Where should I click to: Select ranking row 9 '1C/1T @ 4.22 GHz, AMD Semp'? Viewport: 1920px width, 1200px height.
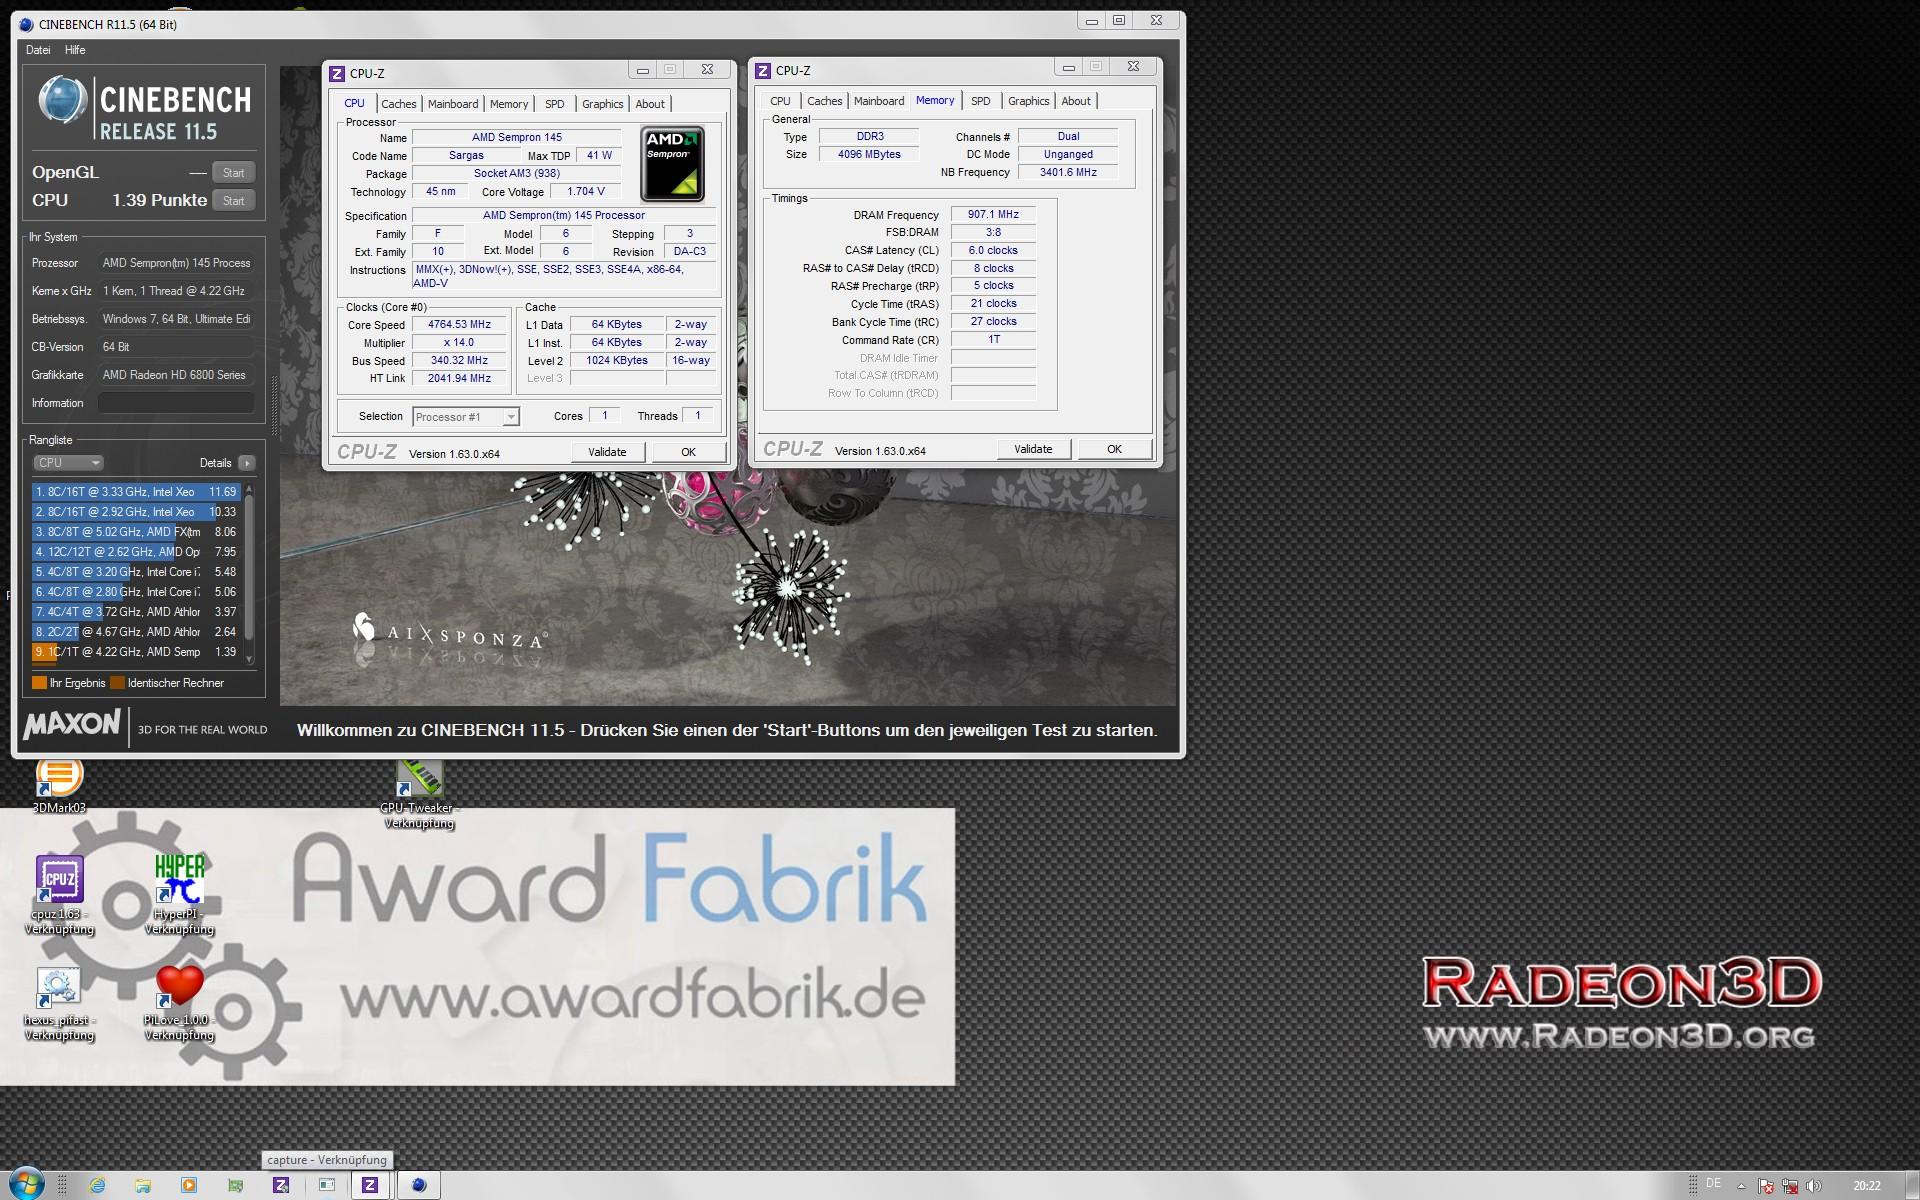tap(136, 652)
